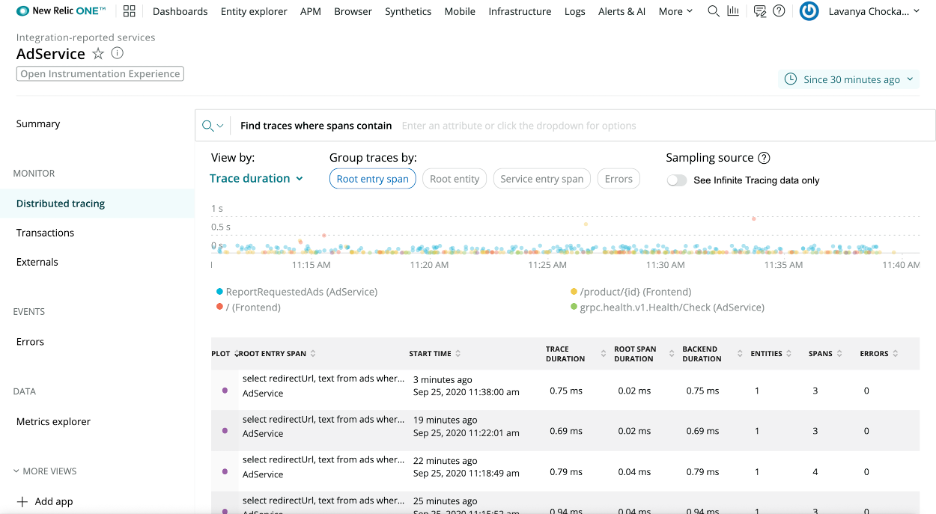936x514 pixels.
Task: Select Distributed tracing in sidebar
Action: pyautogui.click(x=97, y=204)
